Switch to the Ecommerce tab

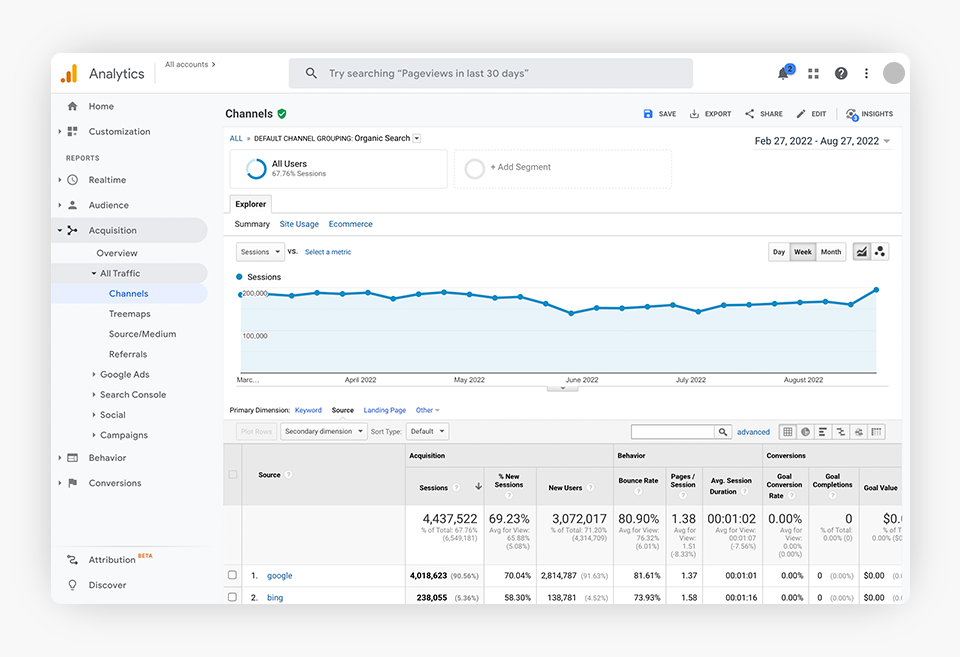[350, 224]
